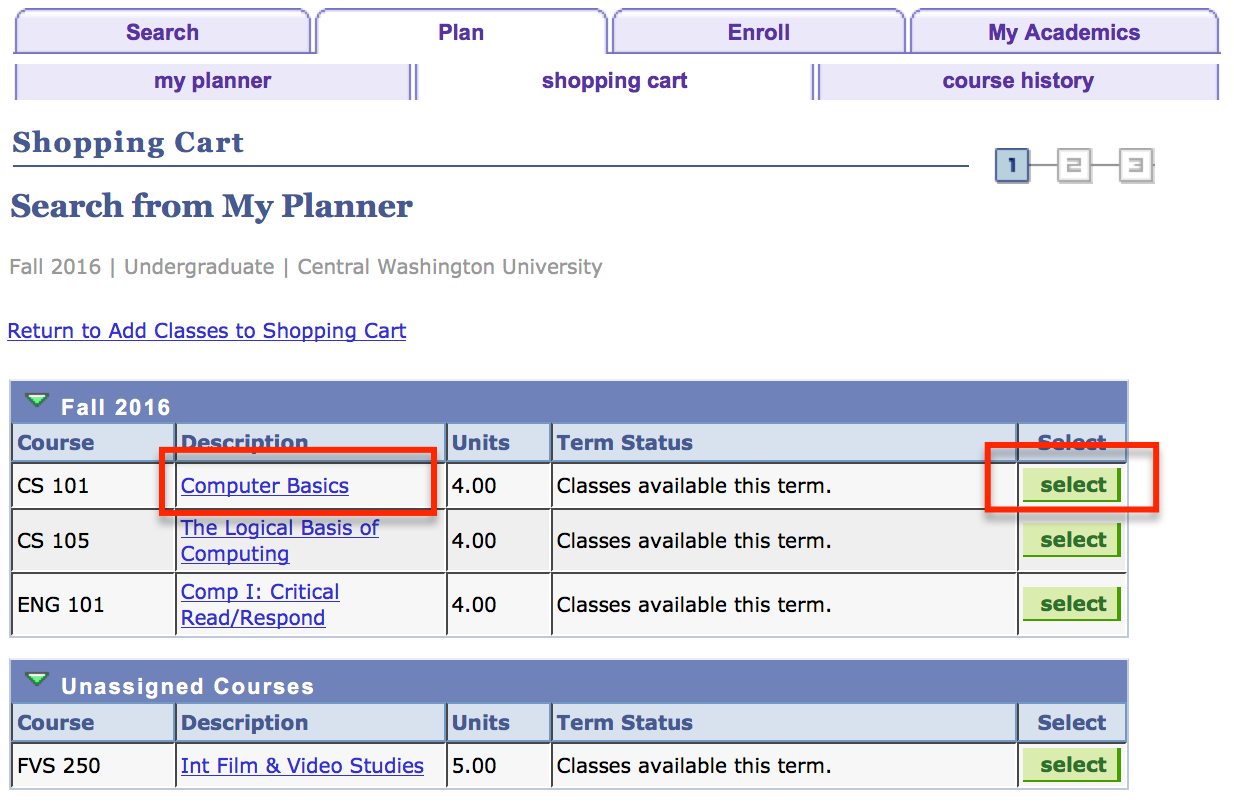Open the shopping cart subtab
Viewport: 1234px width, 808px height.
(x=614, y=81)
